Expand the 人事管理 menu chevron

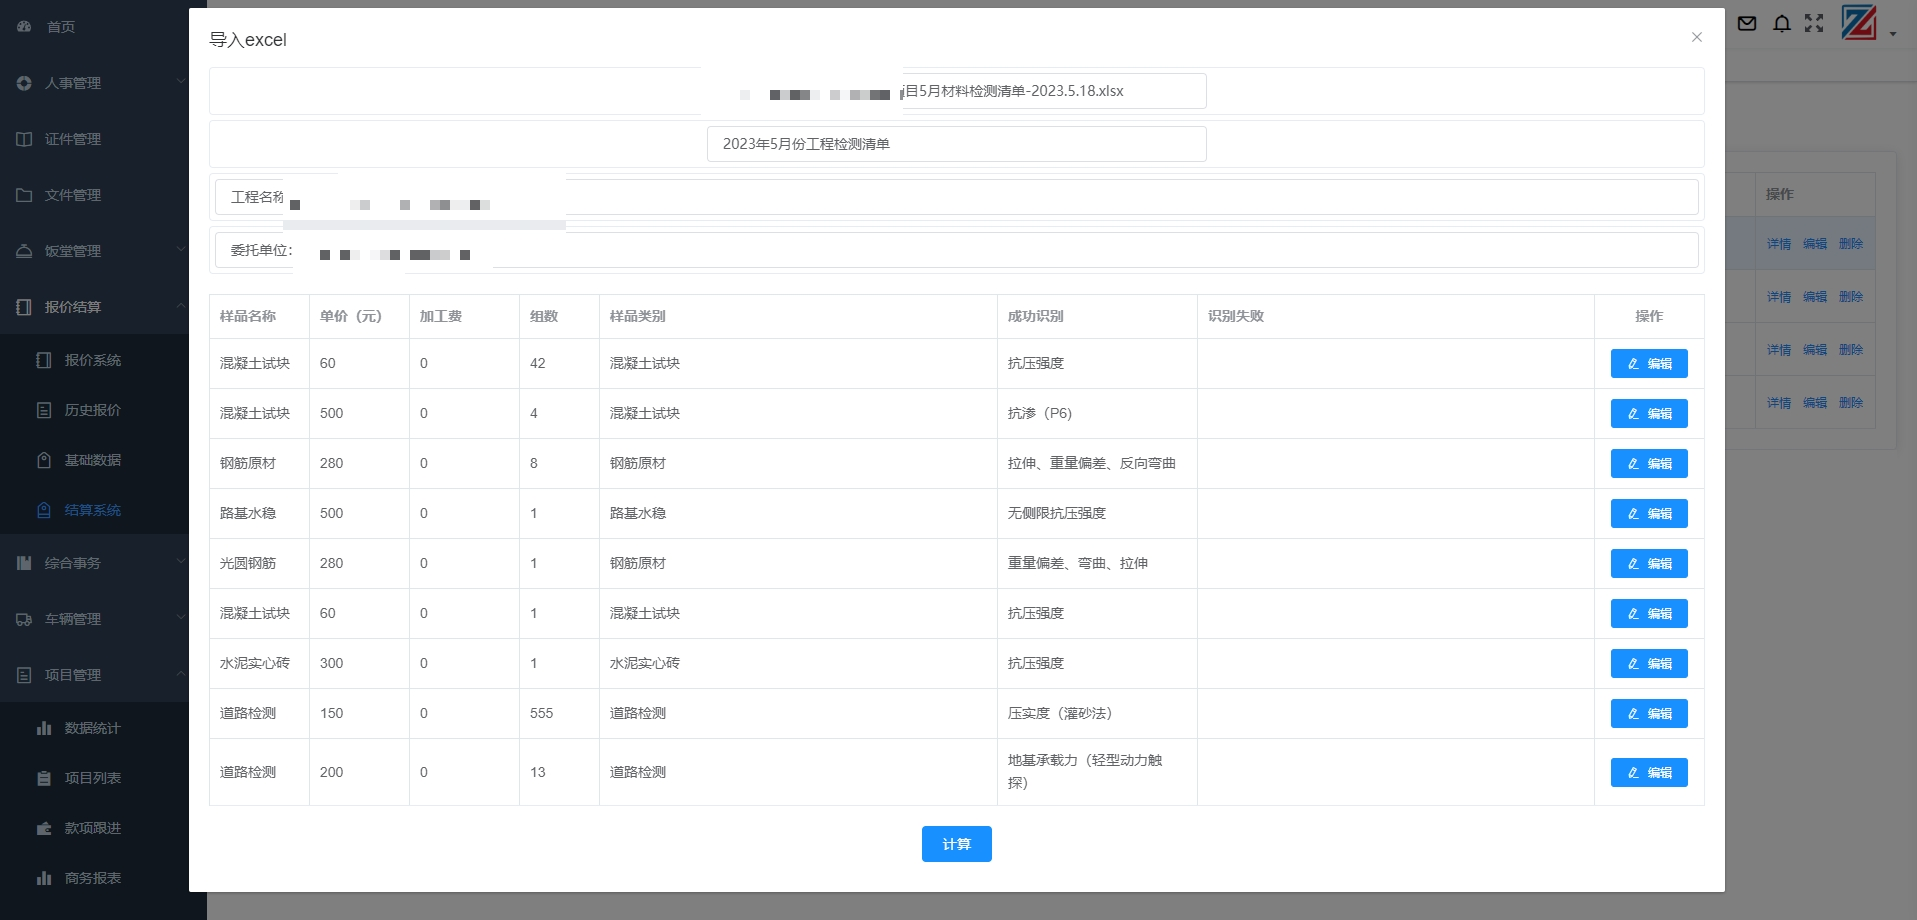[x=181, y=81]
